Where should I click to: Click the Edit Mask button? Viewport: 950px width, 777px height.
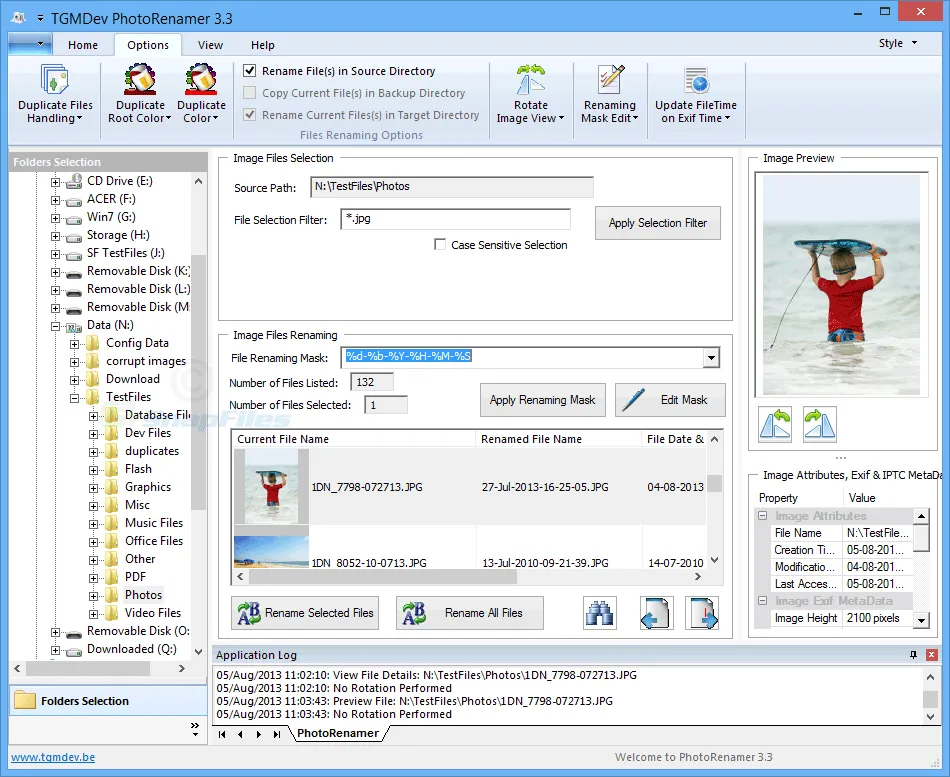coord(670,400)
